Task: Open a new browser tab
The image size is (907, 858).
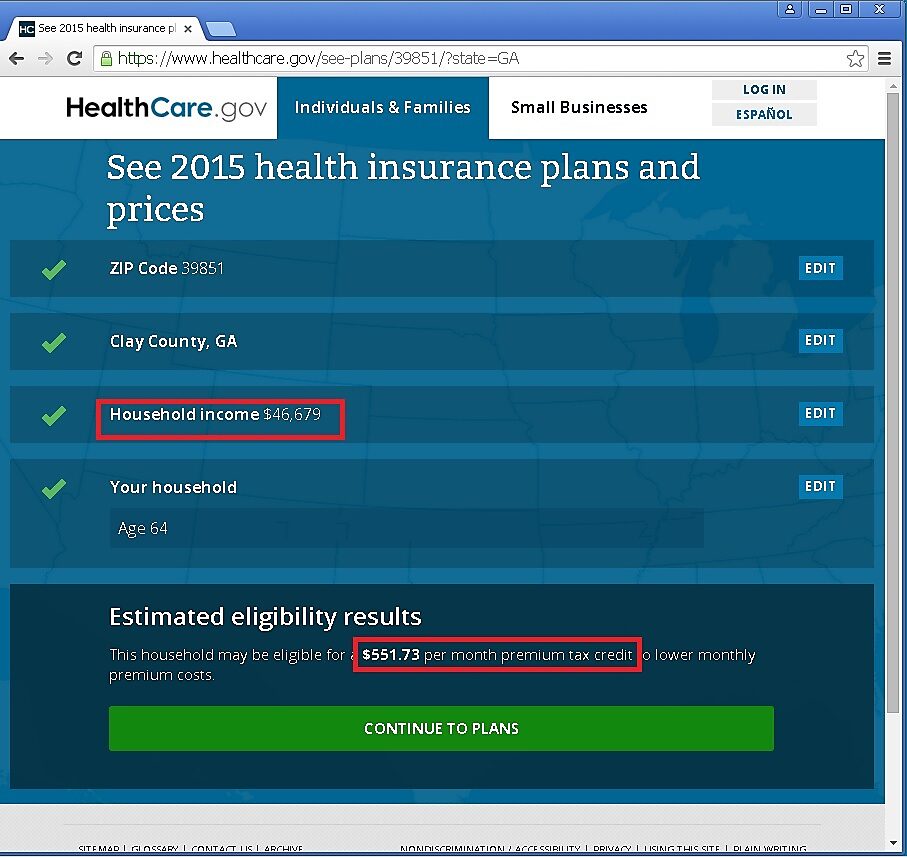Action: (220, 29)
